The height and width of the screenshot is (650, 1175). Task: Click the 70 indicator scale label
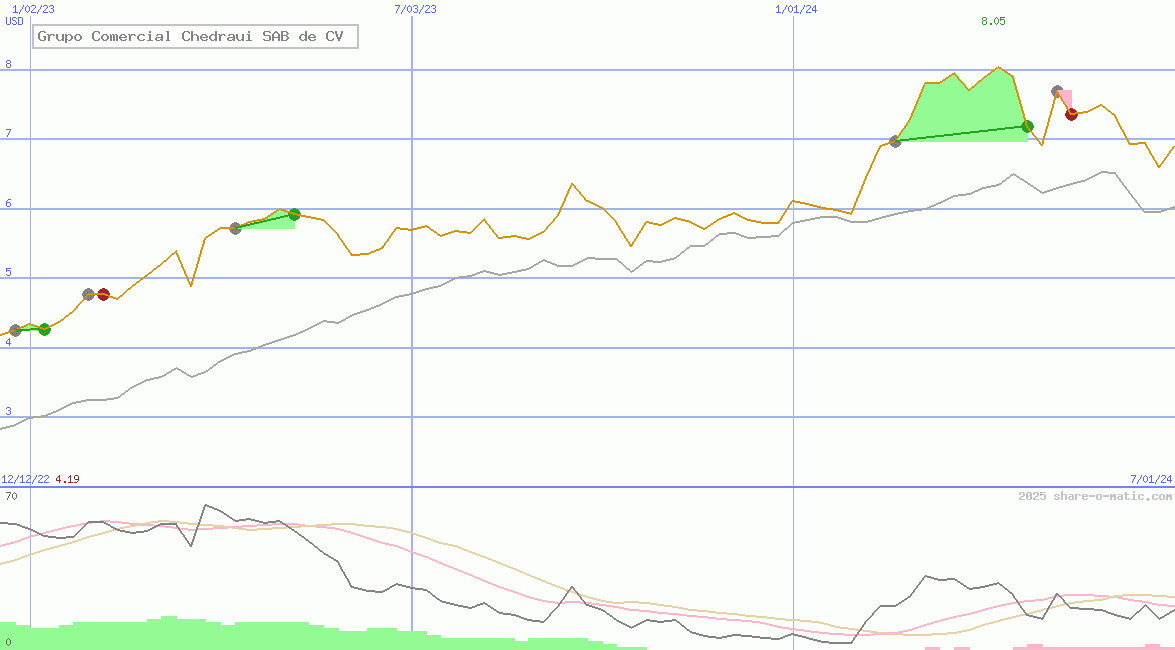pyautogui.click(x=11, y=496)
